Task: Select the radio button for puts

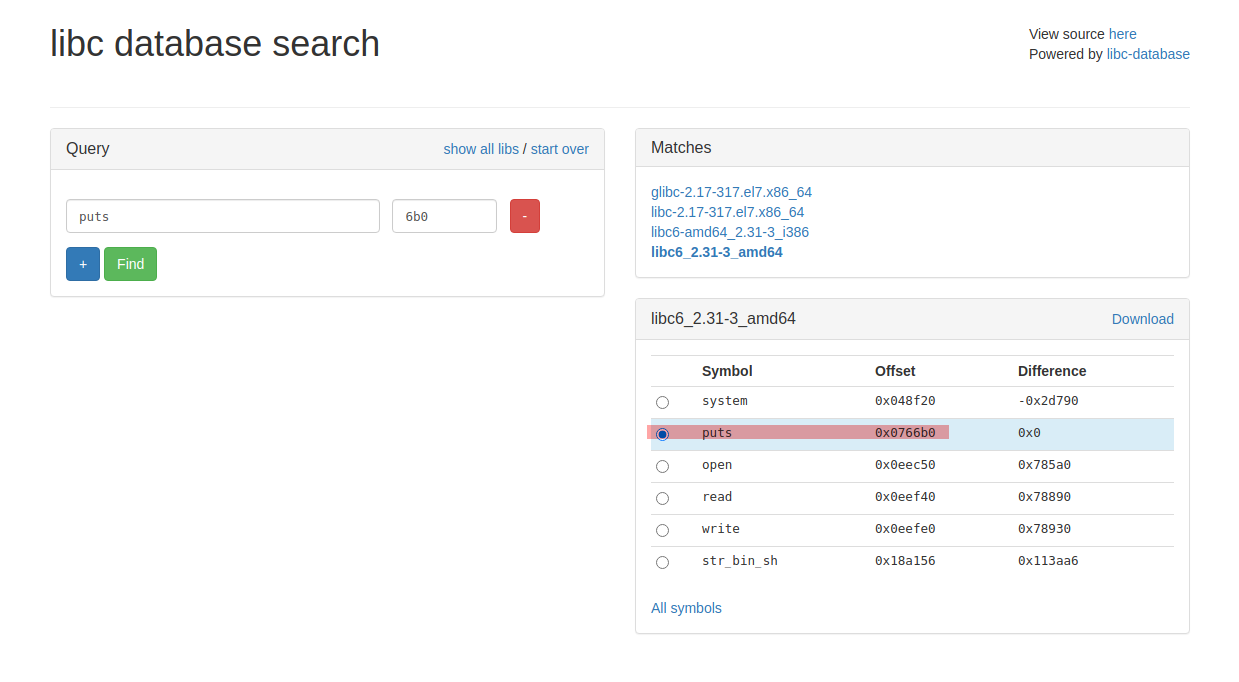Action: 662,434
